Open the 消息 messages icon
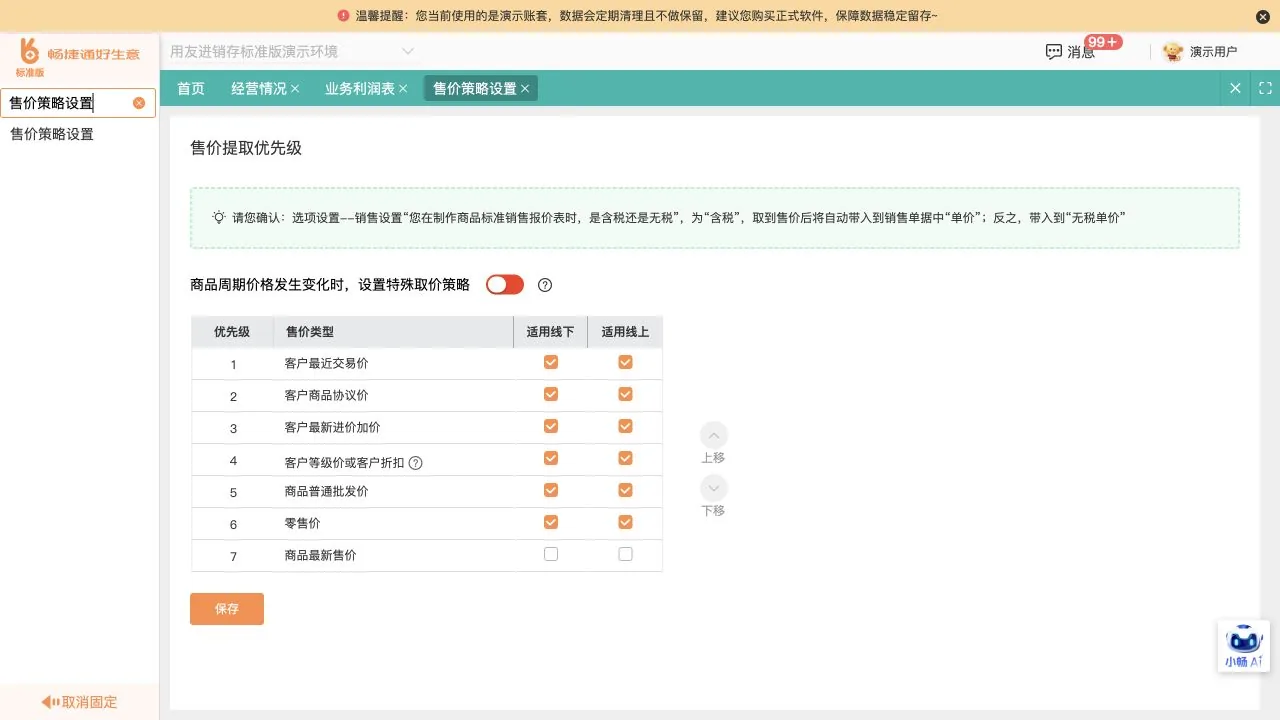Viewport: 1280px width, 720px height. point(1053,52)
